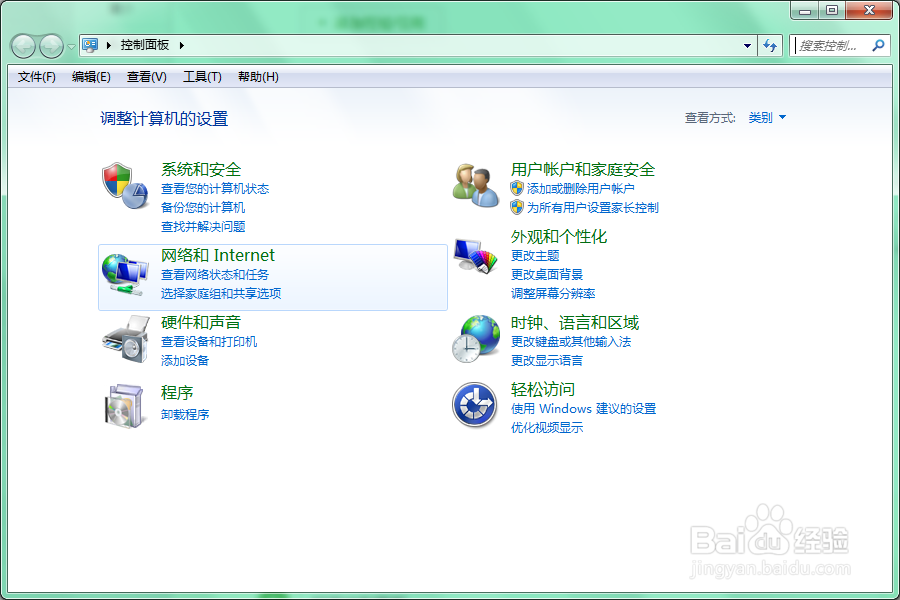The image size is (900, 600).
Task: Open the 时钟、语言和区域 heading link
Action: (x=575, y=323)
